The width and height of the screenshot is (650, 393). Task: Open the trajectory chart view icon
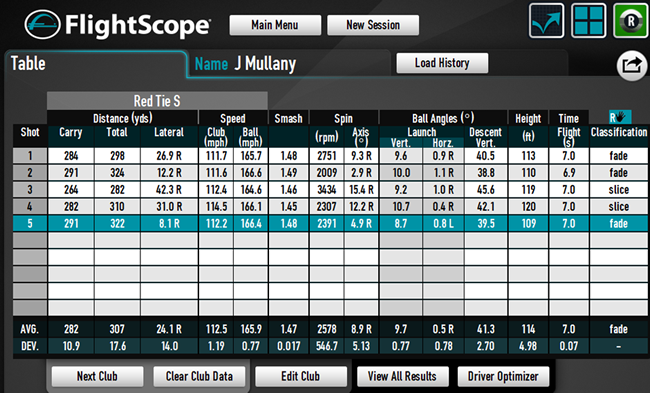[x=546, y=21]
